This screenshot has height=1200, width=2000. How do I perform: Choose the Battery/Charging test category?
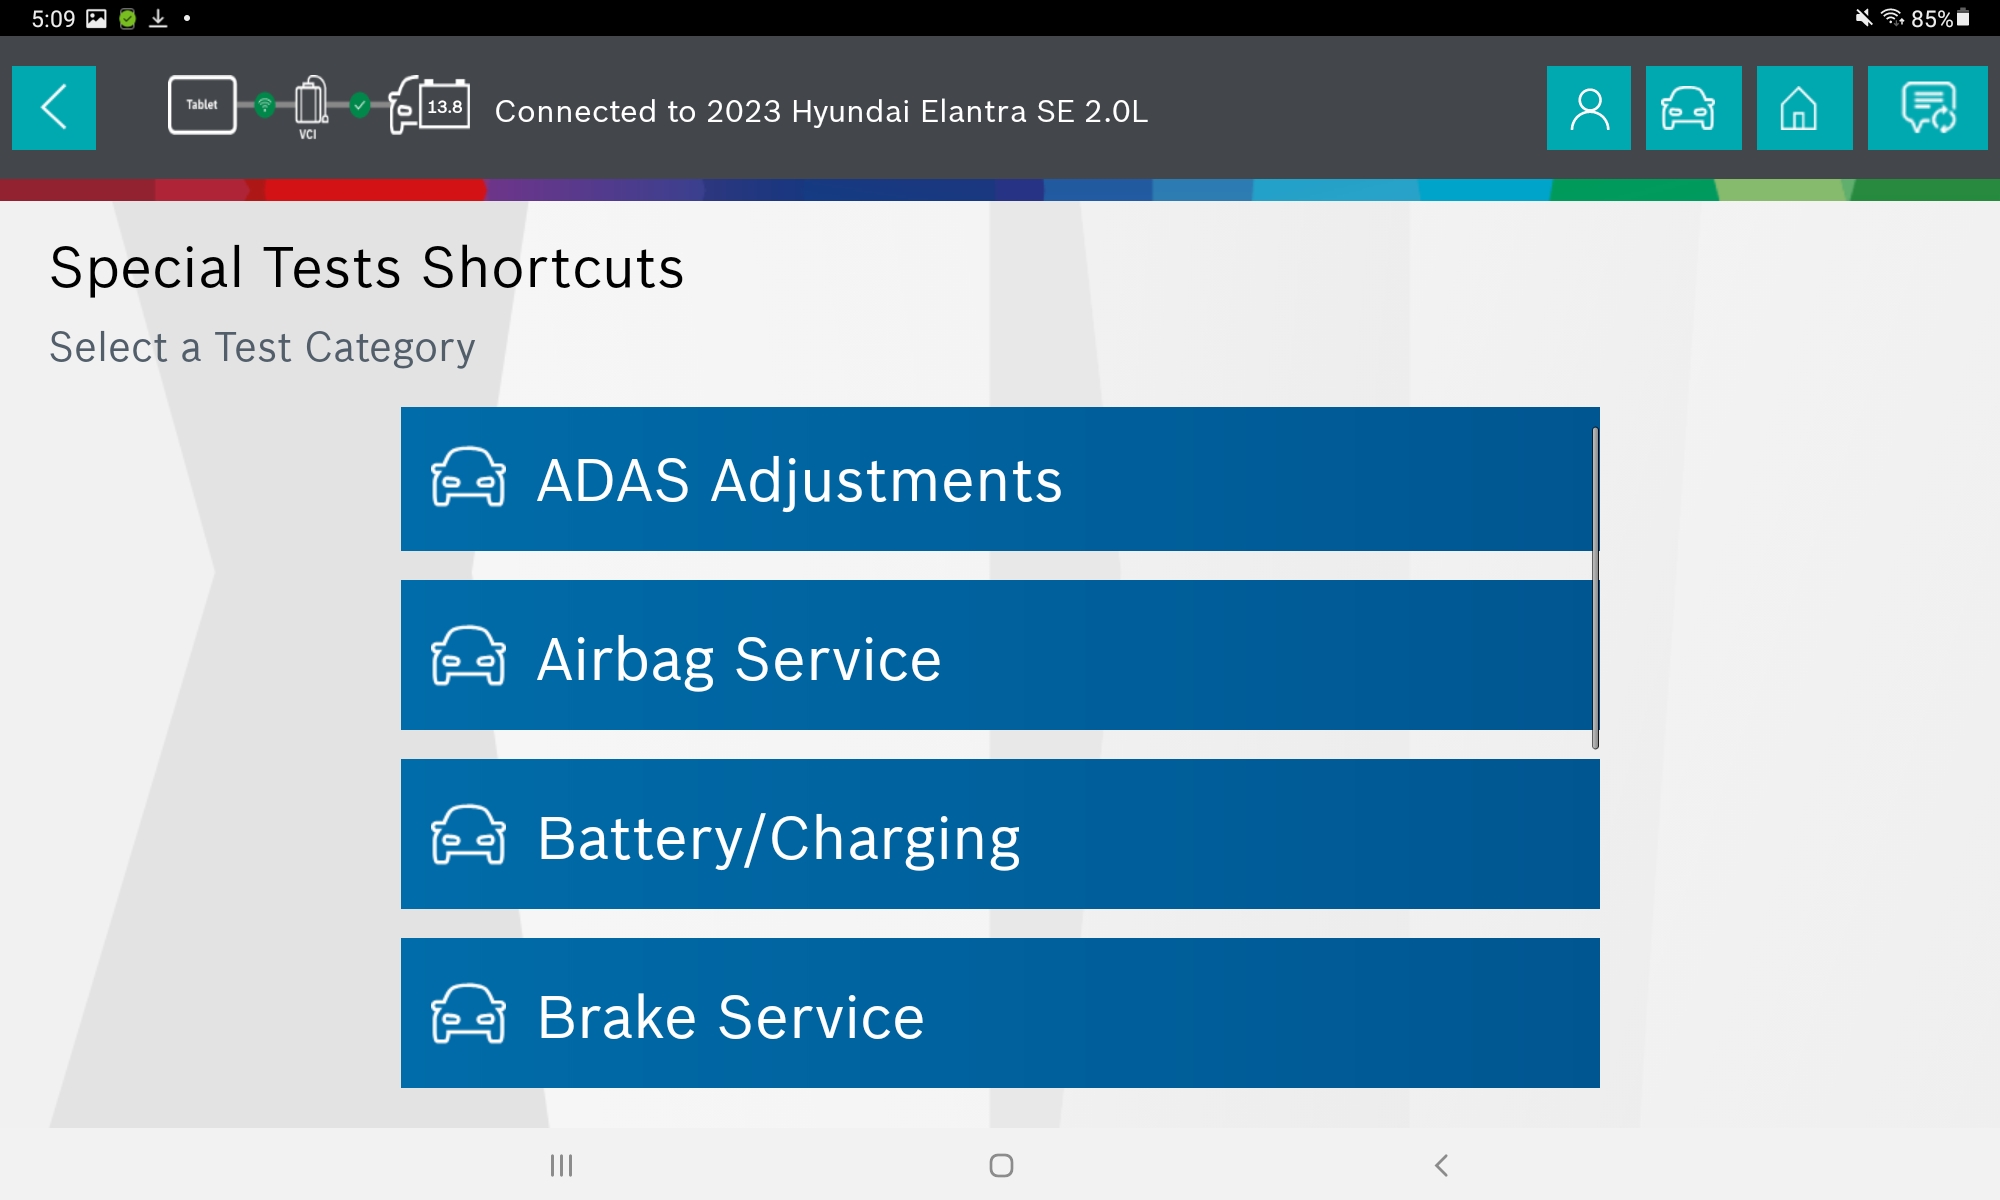click(x=1000, y=835)
